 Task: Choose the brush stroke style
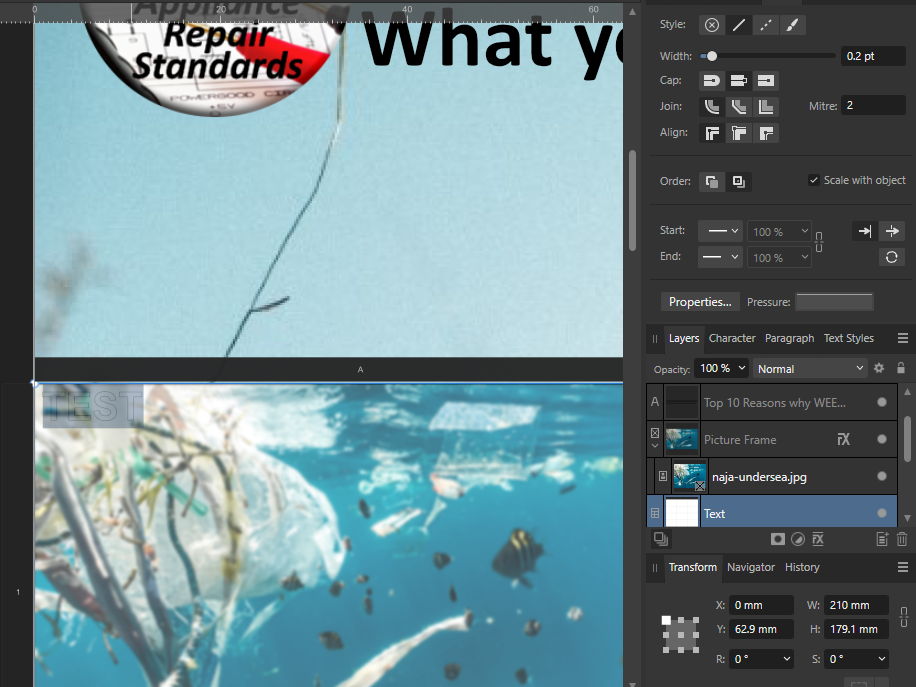792,24
